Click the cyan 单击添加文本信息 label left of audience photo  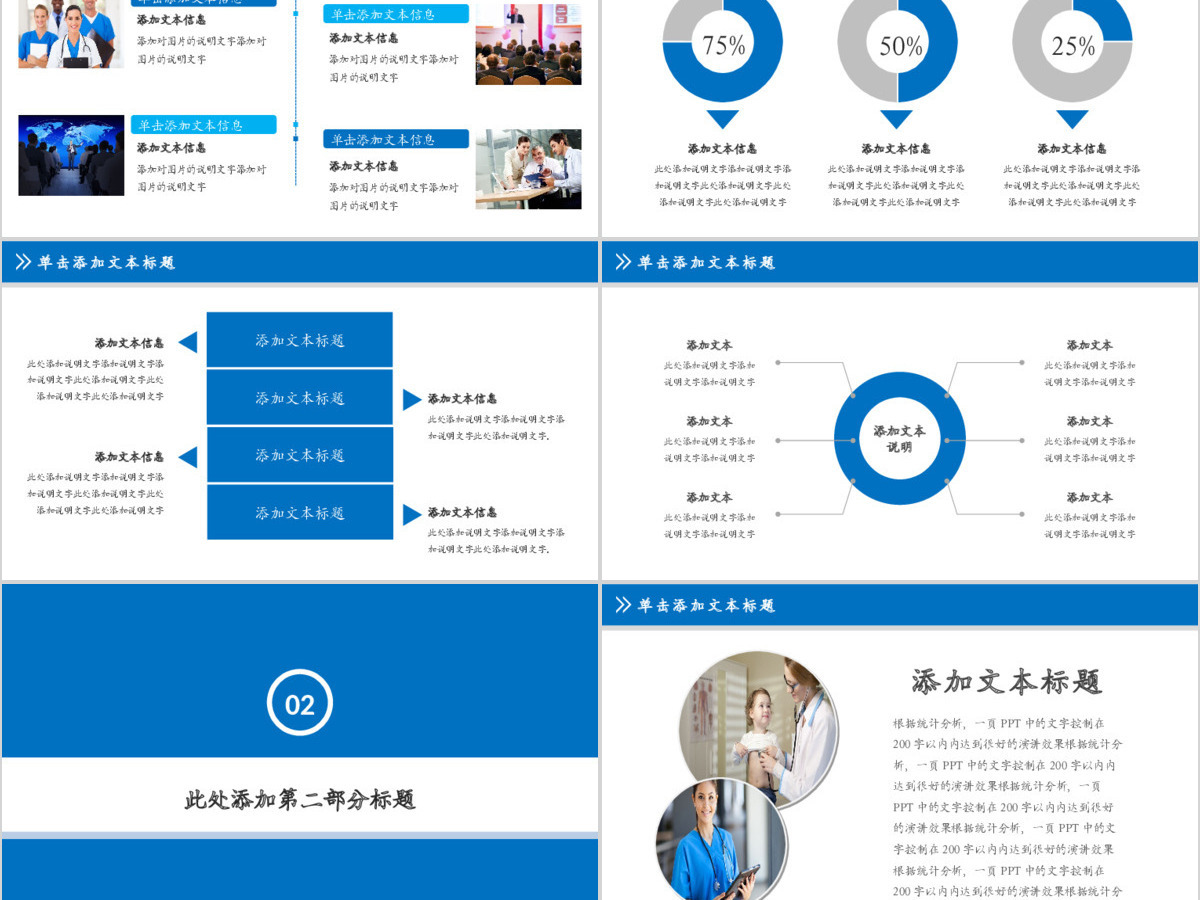pyautogui.click(x=396, y=14)
